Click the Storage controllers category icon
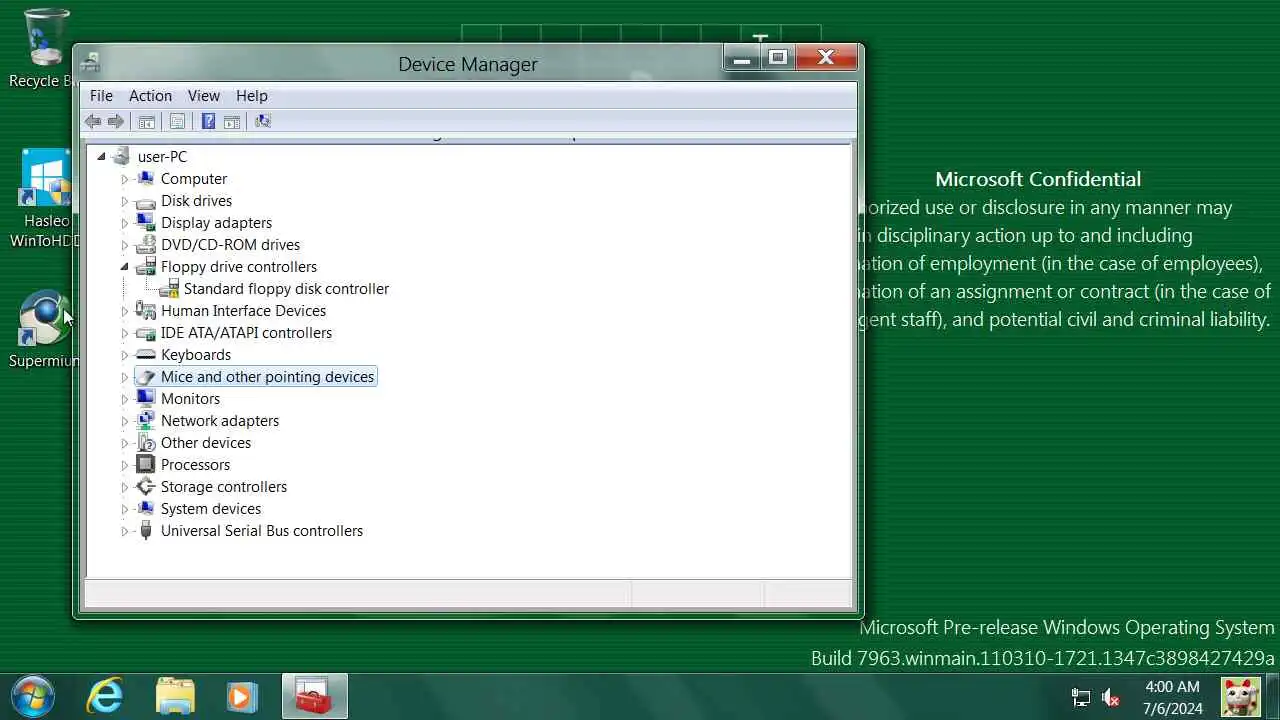This screenshot has height=720, width=1280. (146, 487)
